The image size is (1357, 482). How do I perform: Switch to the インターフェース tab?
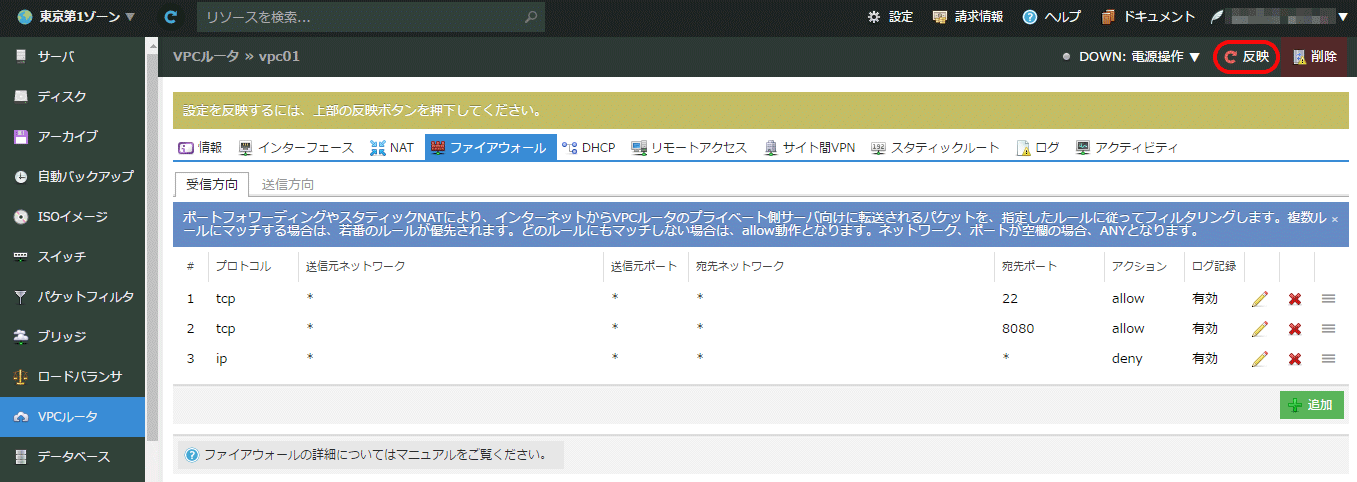click(296, 147)
